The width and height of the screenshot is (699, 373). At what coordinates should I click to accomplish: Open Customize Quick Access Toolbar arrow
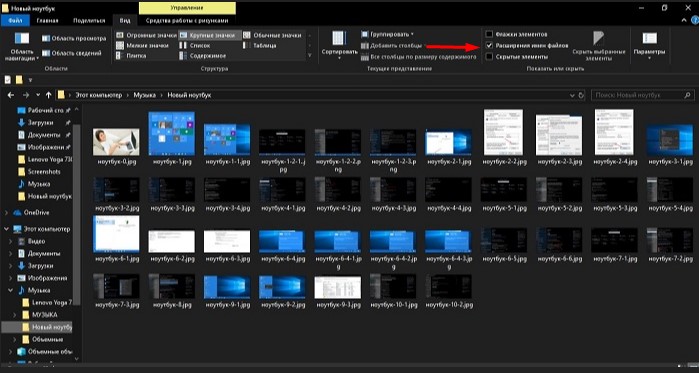[x=30, y=80]
